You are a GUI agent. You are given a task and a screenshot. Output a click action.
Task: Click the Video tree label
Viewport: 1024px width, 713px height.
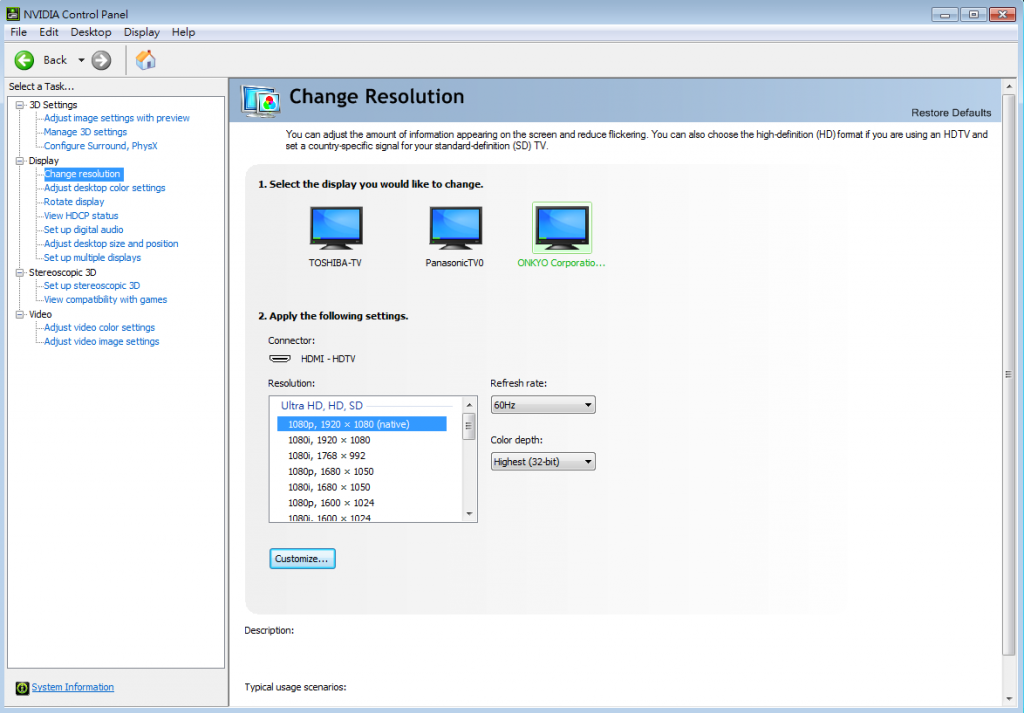(40, 314)
